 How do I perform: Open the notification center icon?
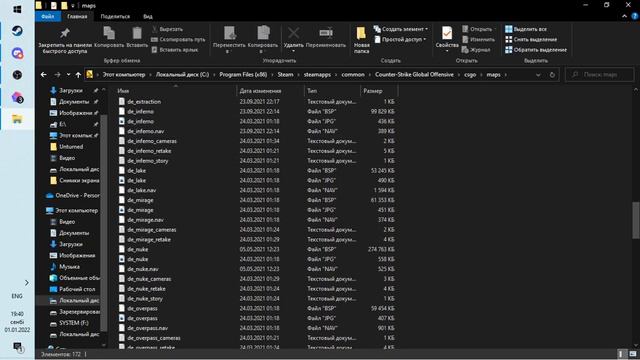(18, 347)
